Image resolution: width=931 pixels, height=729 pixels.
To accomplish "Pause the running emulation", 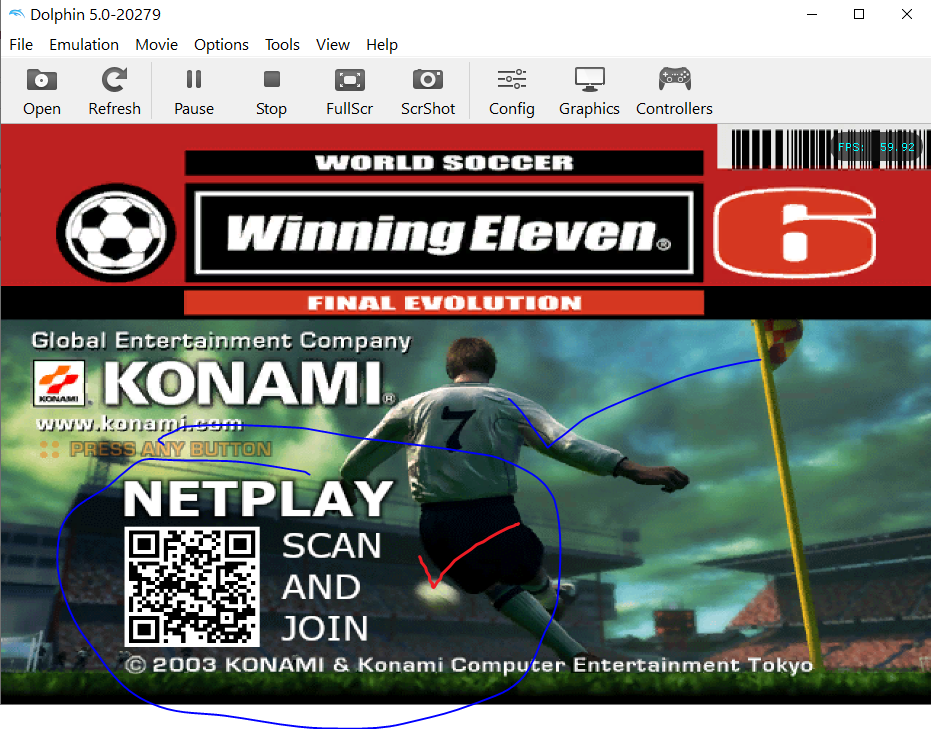I will (x=194, y=91).
